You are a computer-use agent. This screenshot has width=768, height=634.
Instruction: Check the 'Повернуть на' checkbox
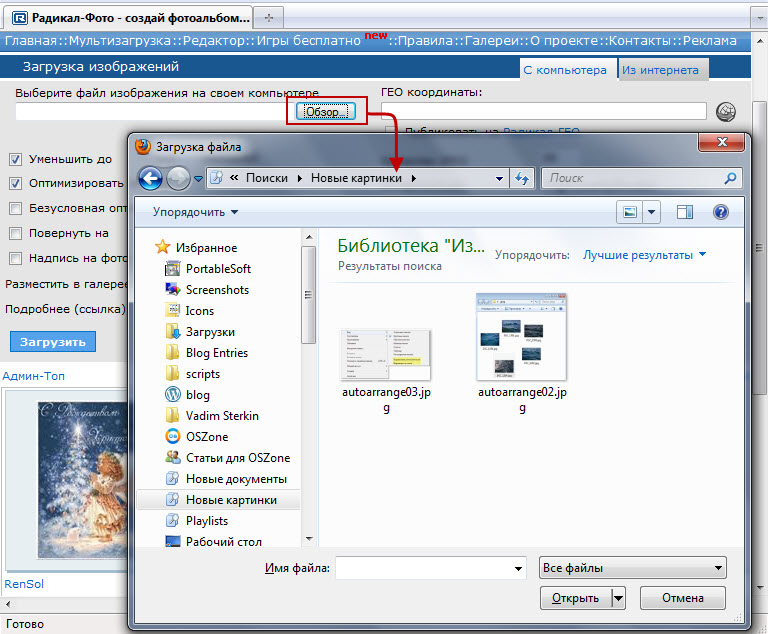coord(16,233)
